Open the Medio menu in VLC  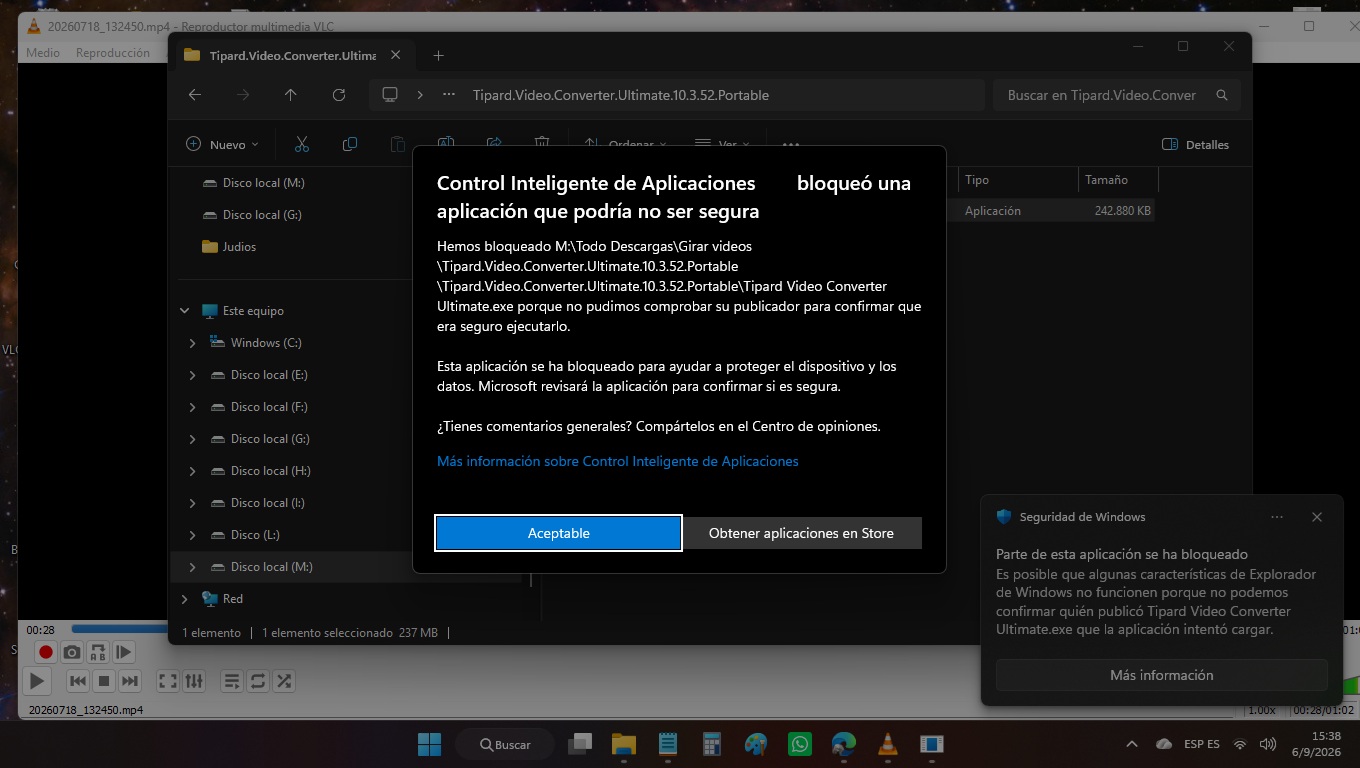43,53
